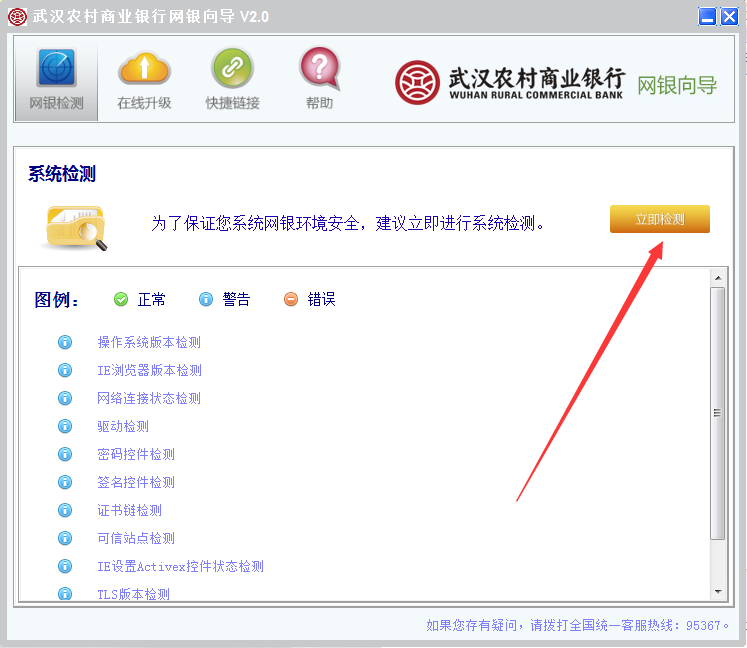
Task: Click the 立即检测 button
Action: click(x=660, y=219)
